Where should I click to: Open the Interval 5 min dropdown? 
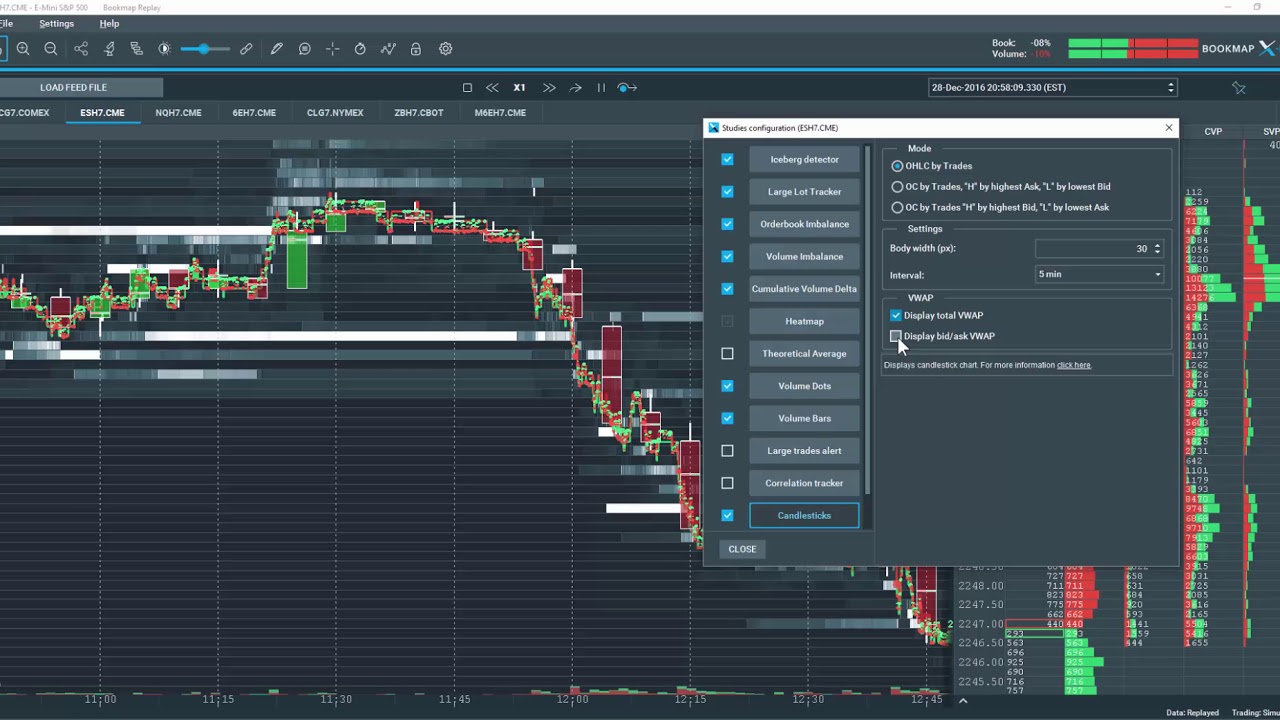coord(1099,274)
